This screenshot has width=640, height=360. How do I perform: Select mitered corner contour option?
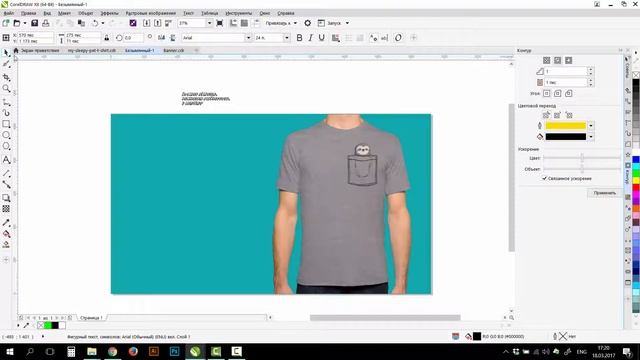[x=547, y=93]
